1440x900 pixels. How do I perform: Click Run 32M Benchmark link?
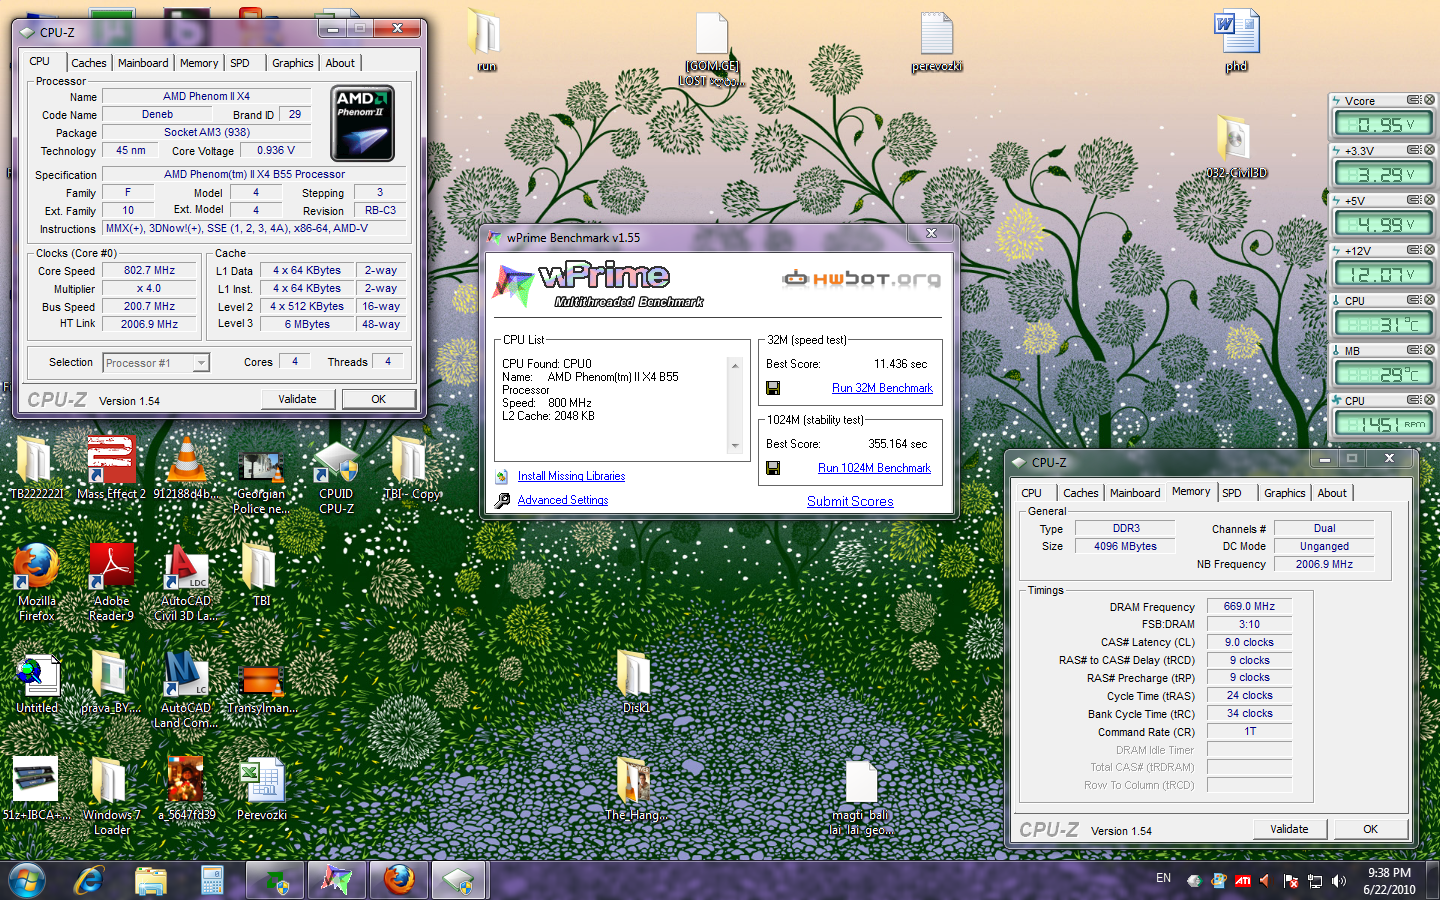point(882,388)
